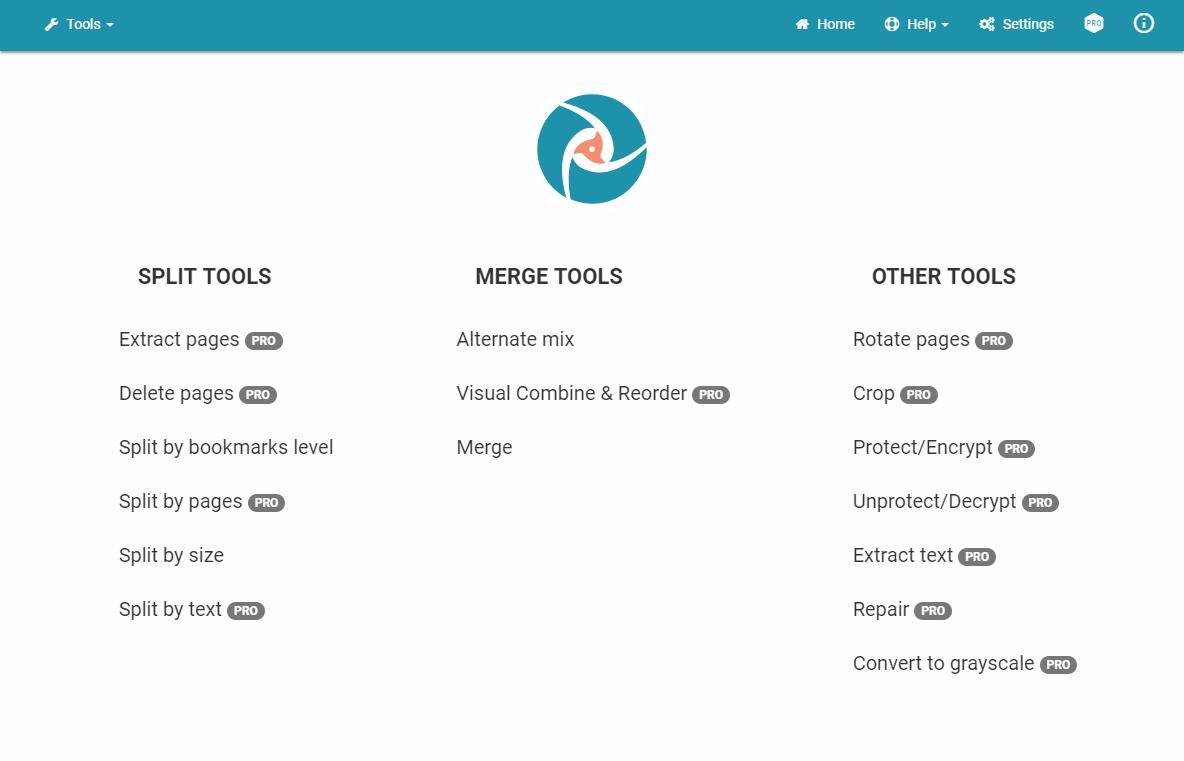Click the PRO badge next to Extract text

click(976, 556)
